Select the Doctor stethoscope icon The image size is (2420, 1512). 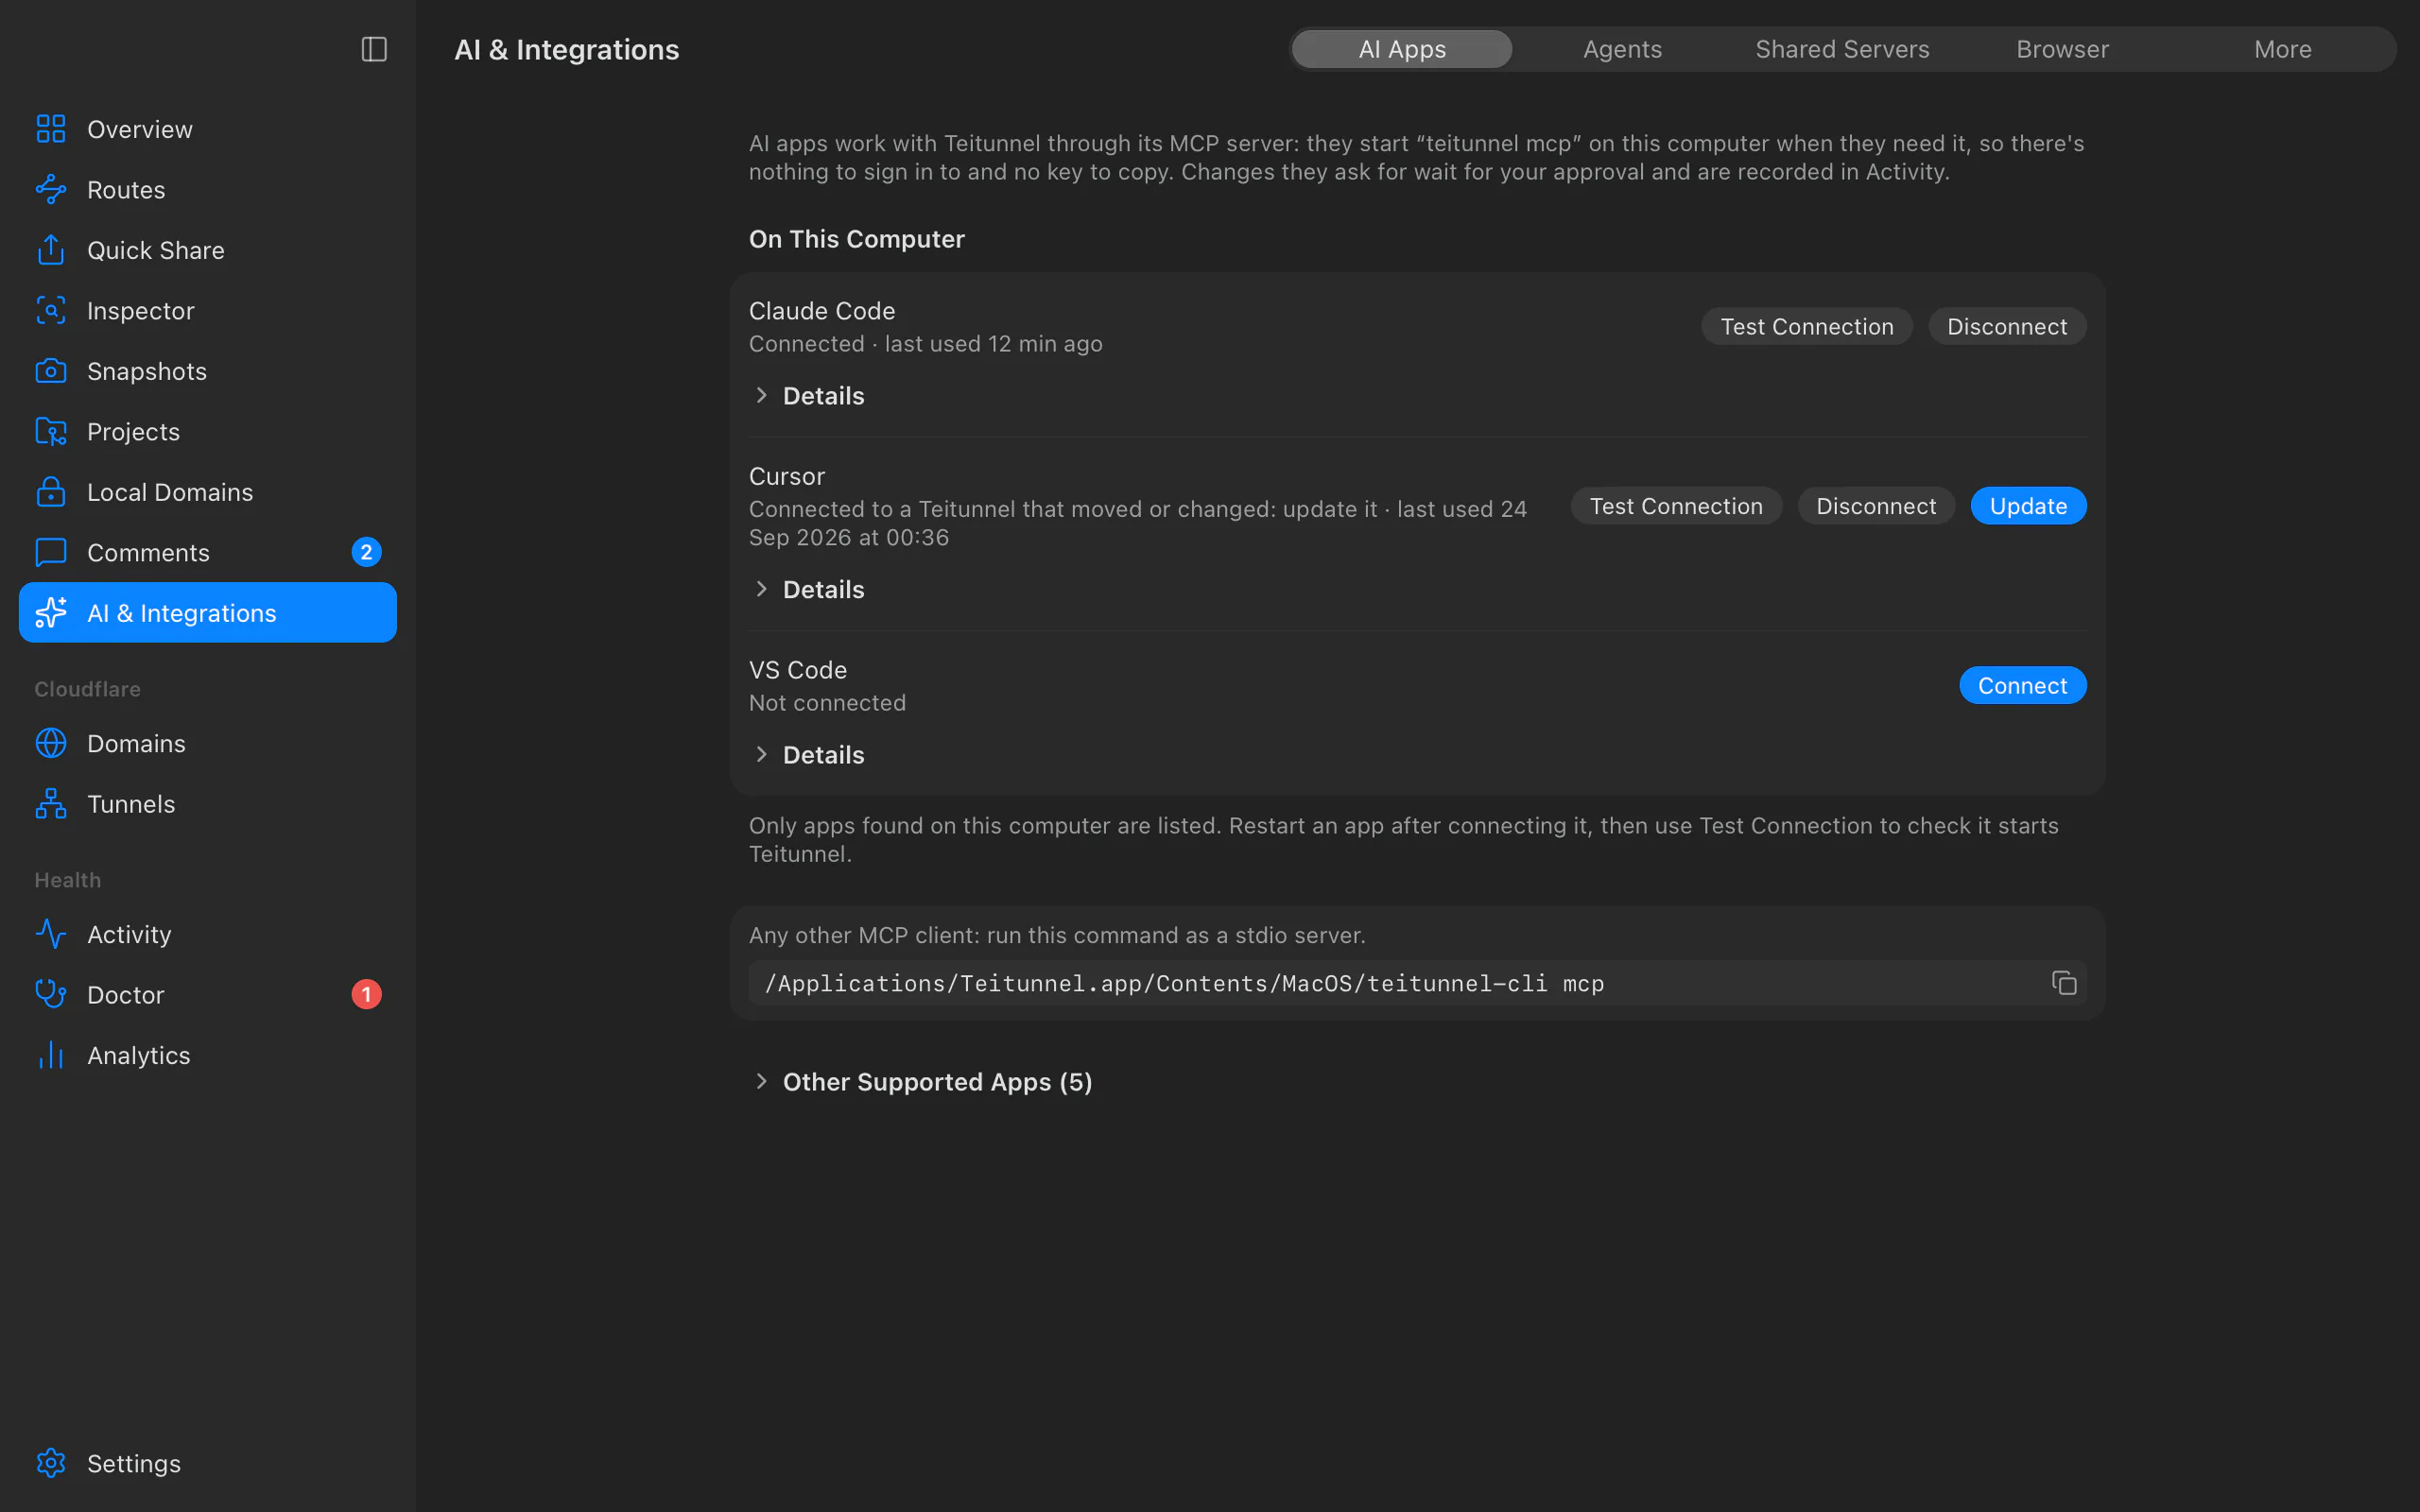point(51,995)
